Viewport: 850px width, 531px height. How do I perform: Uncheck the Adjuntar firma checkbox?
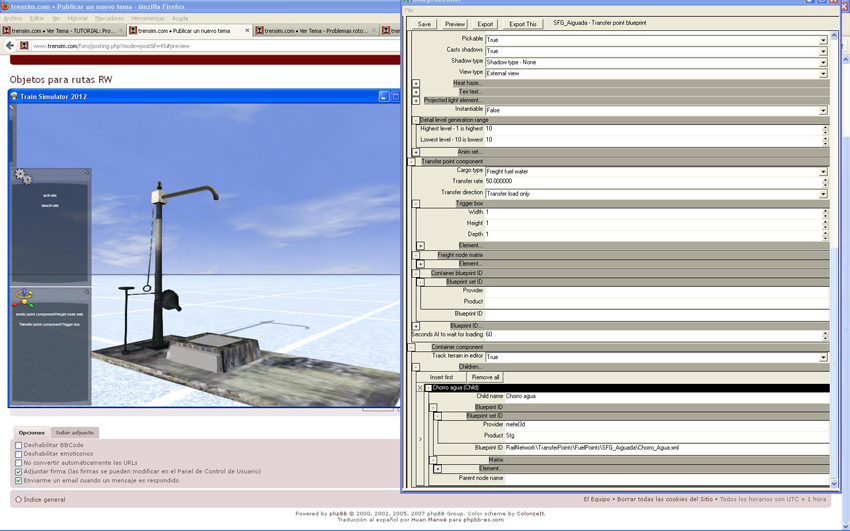coord(18,471)
